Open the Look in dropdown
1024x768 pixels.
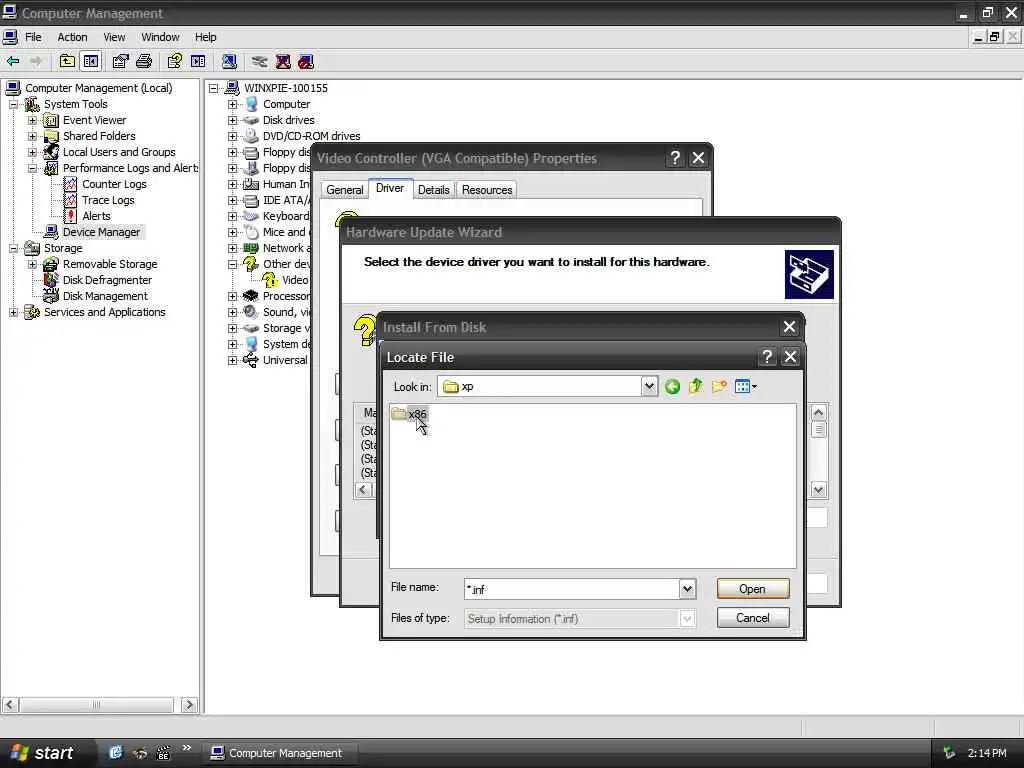point(648,387)
